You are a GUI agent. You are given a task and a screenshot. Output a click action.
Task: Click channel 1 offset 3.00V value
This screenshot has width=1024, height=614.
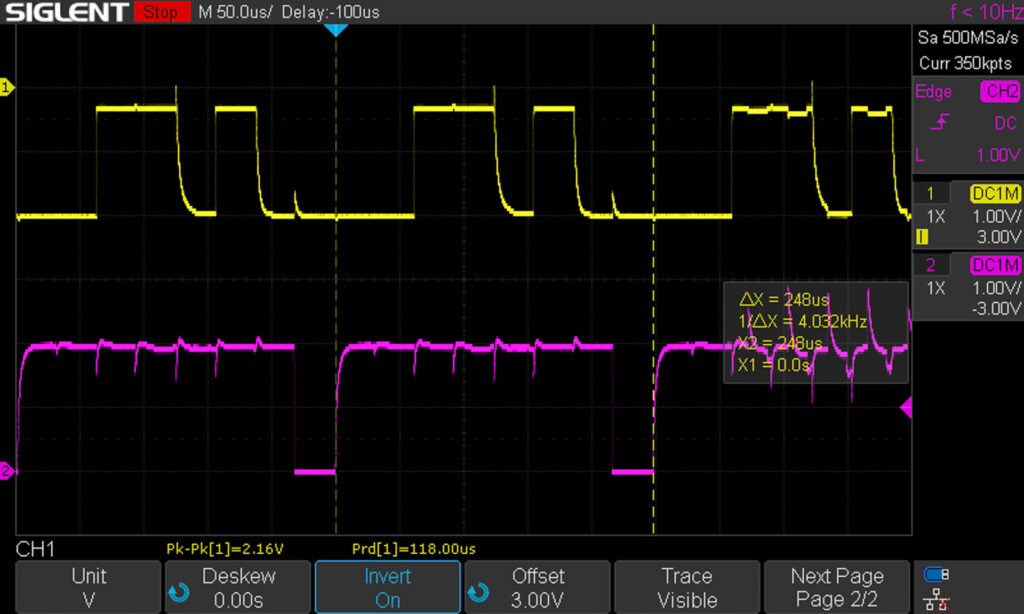999,236
